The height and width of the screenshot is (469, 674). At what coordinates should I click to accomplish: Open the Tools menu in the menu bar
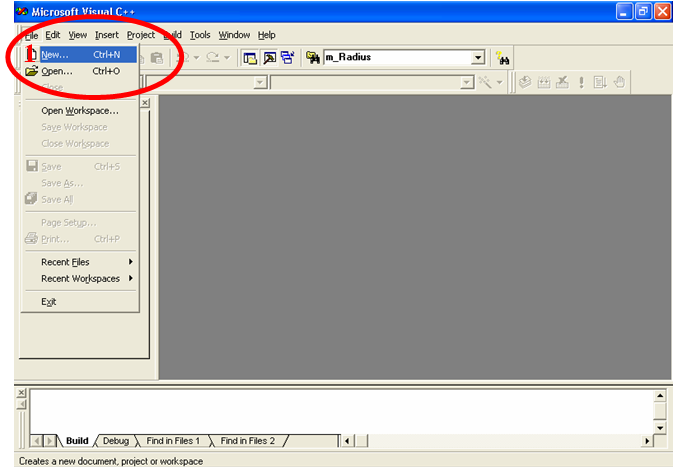pos(200,35)
